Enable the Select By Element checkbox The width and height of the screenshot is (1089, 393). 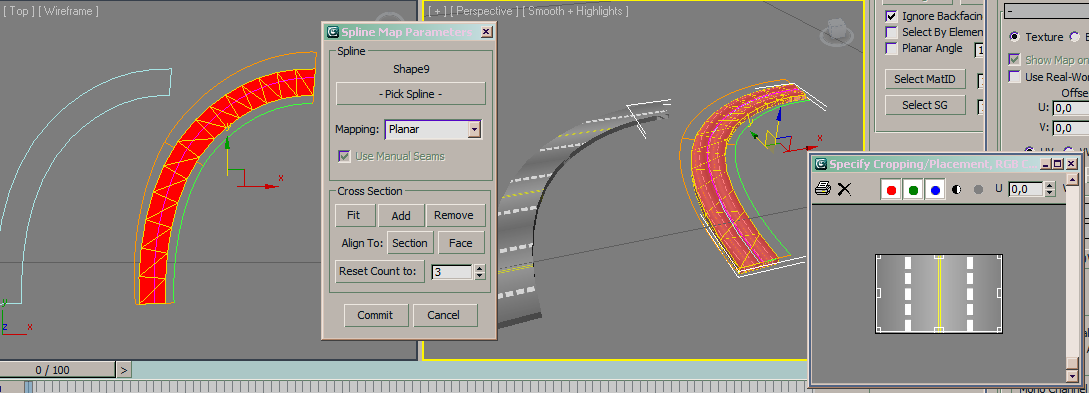pos(891,32)
